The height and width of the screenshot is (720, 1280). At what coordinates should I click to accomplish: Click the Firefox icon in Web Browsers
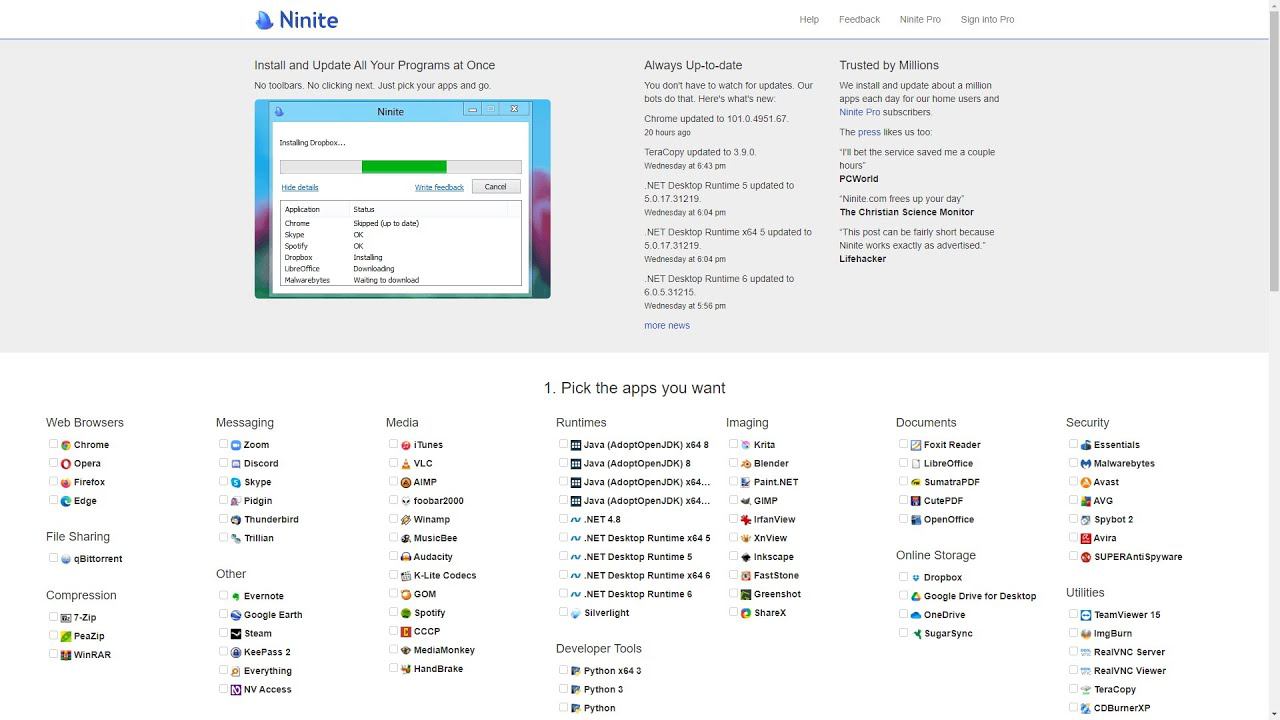pos(66,482)
